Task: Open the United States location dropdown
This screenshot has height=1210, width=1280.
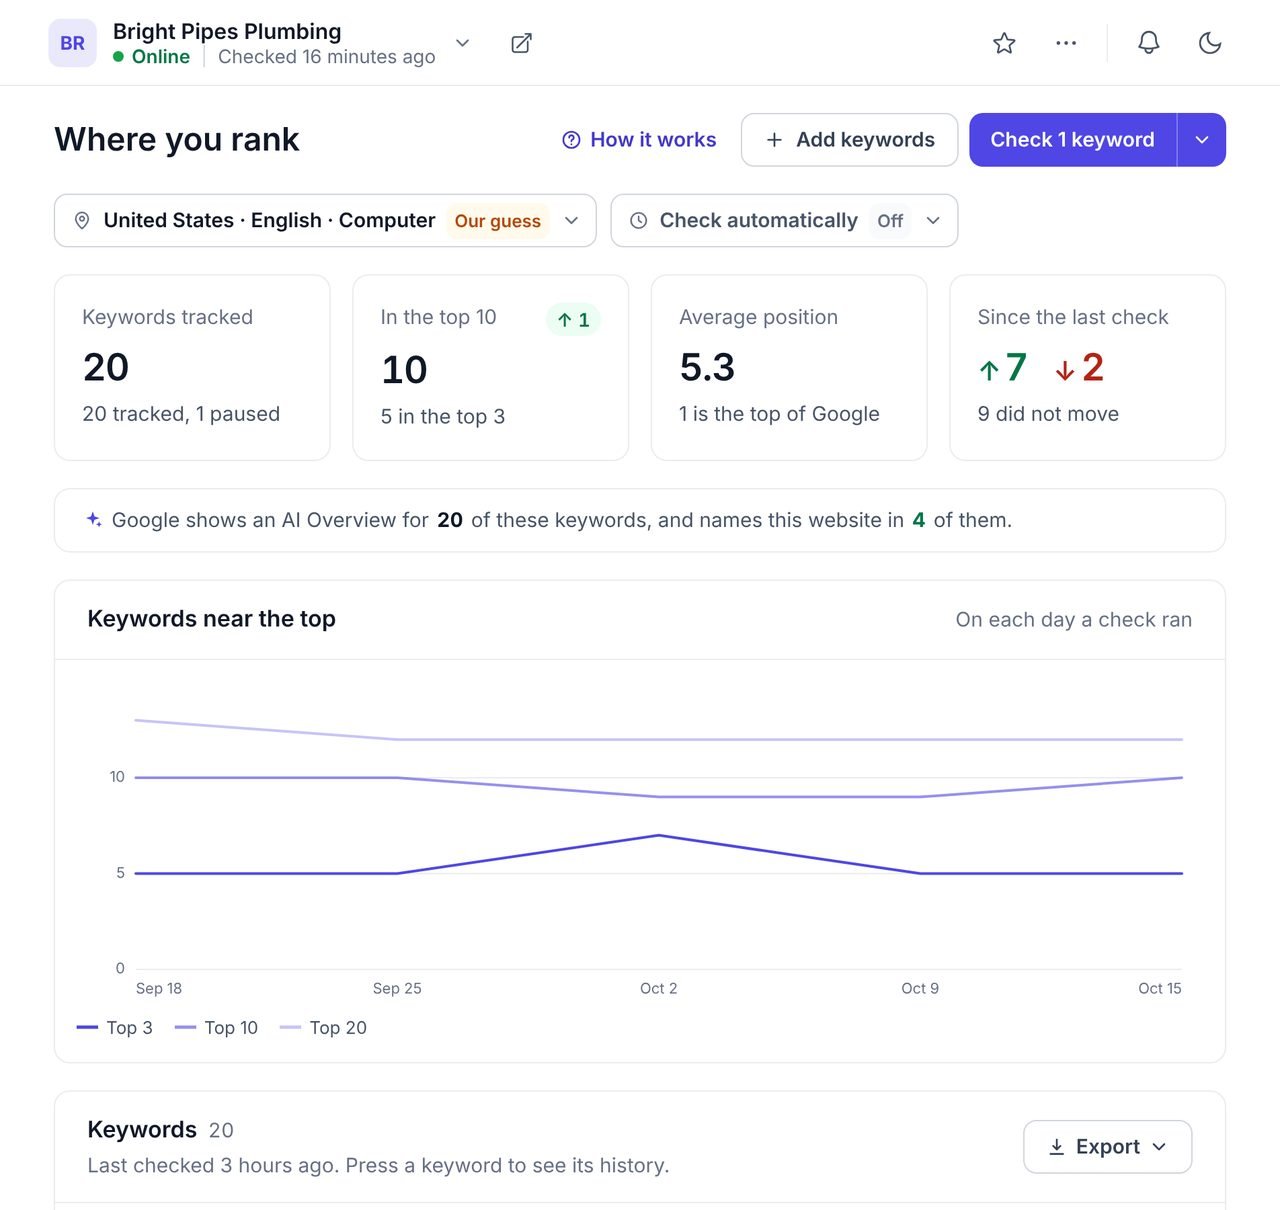Action: (x=325, y=220)
